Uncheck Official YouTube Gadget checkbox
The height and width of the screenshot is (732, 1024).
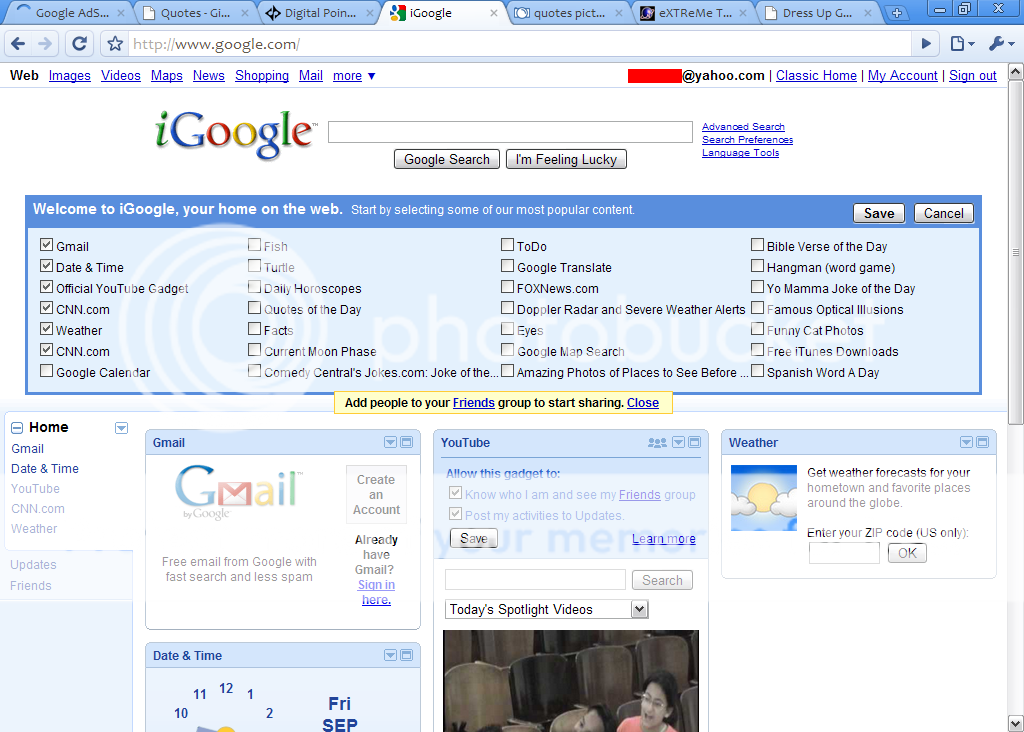(x=46, y=287)
